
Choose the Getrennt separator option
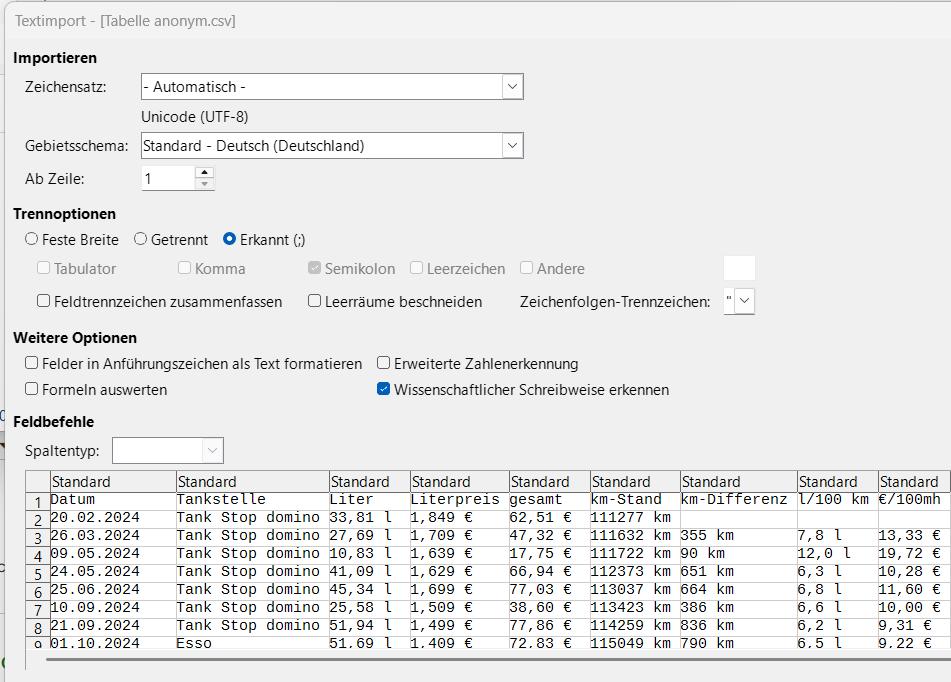point(141,239)
